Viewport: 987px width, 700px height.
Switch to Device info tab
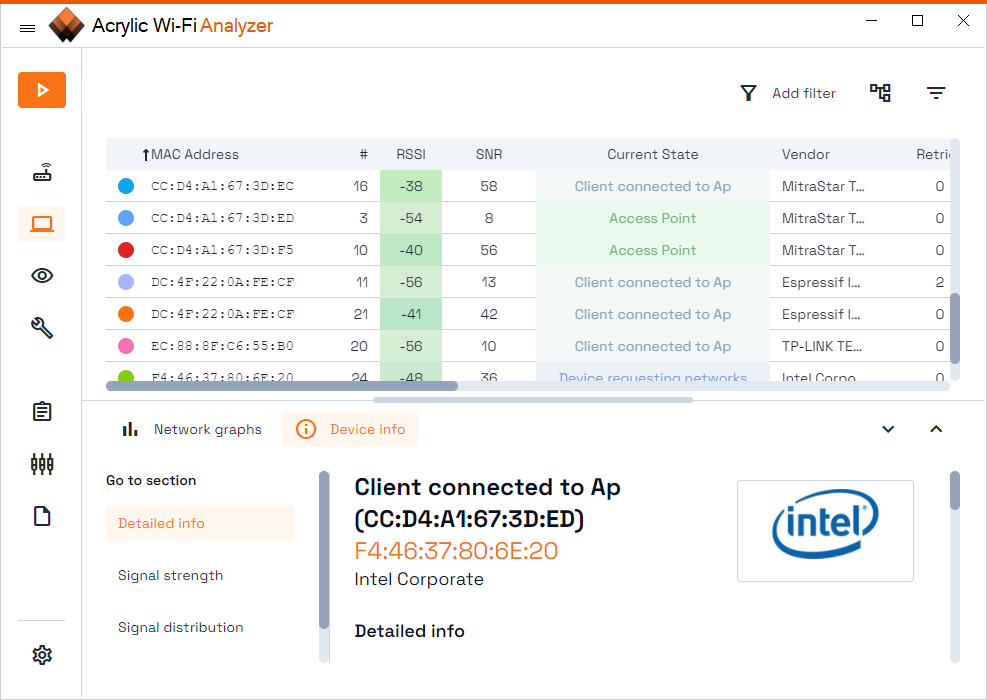[350, 429]
